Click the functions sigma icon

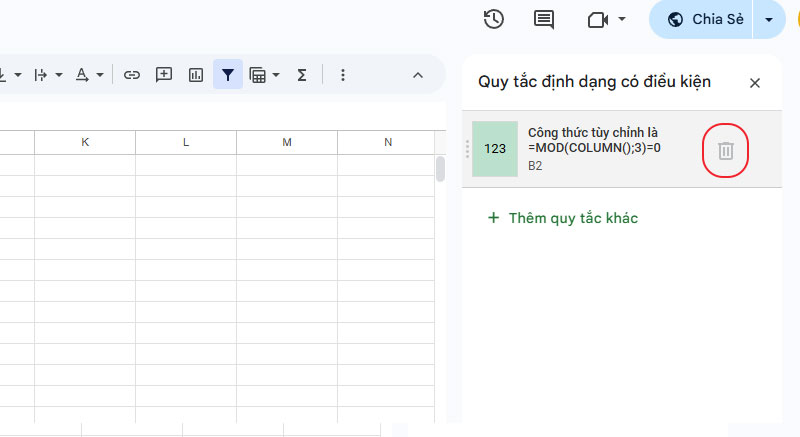click(301, 74)
